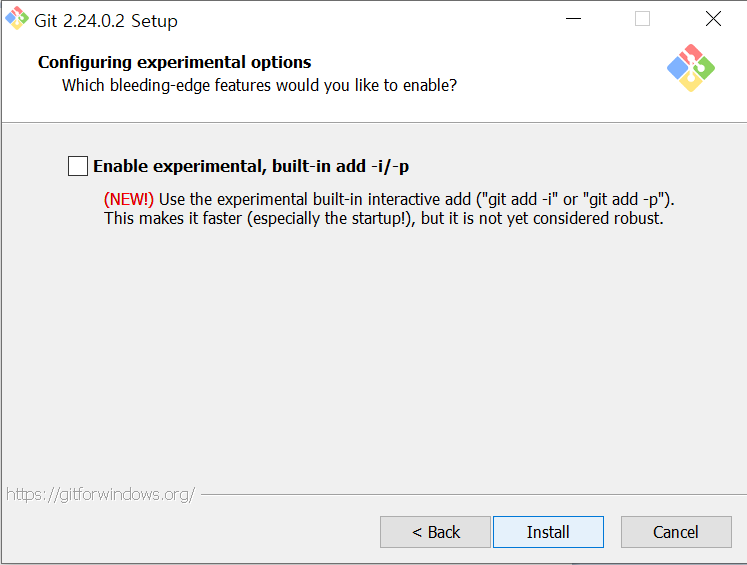Click the 'Configuring experimental options' heading

174,62
